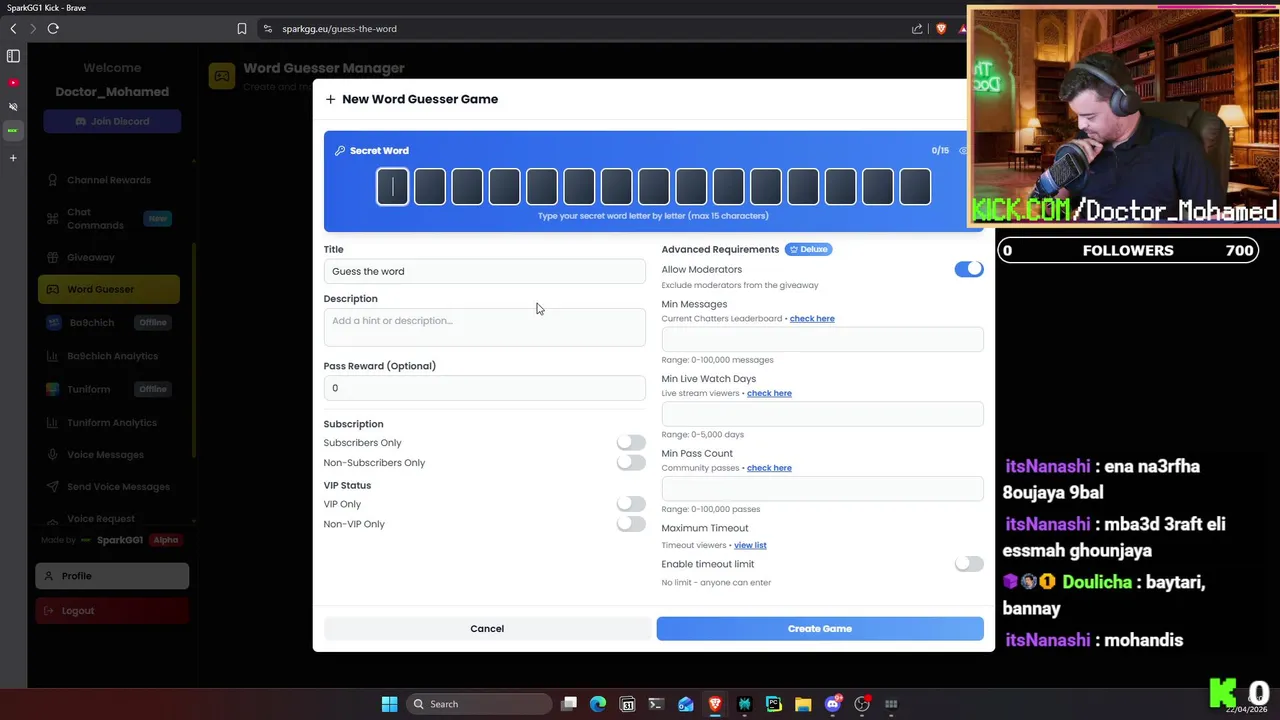Viewport: 1280px width, 720px height.
Task: Click the last secret word letter box
Action: tap(915, 187)
